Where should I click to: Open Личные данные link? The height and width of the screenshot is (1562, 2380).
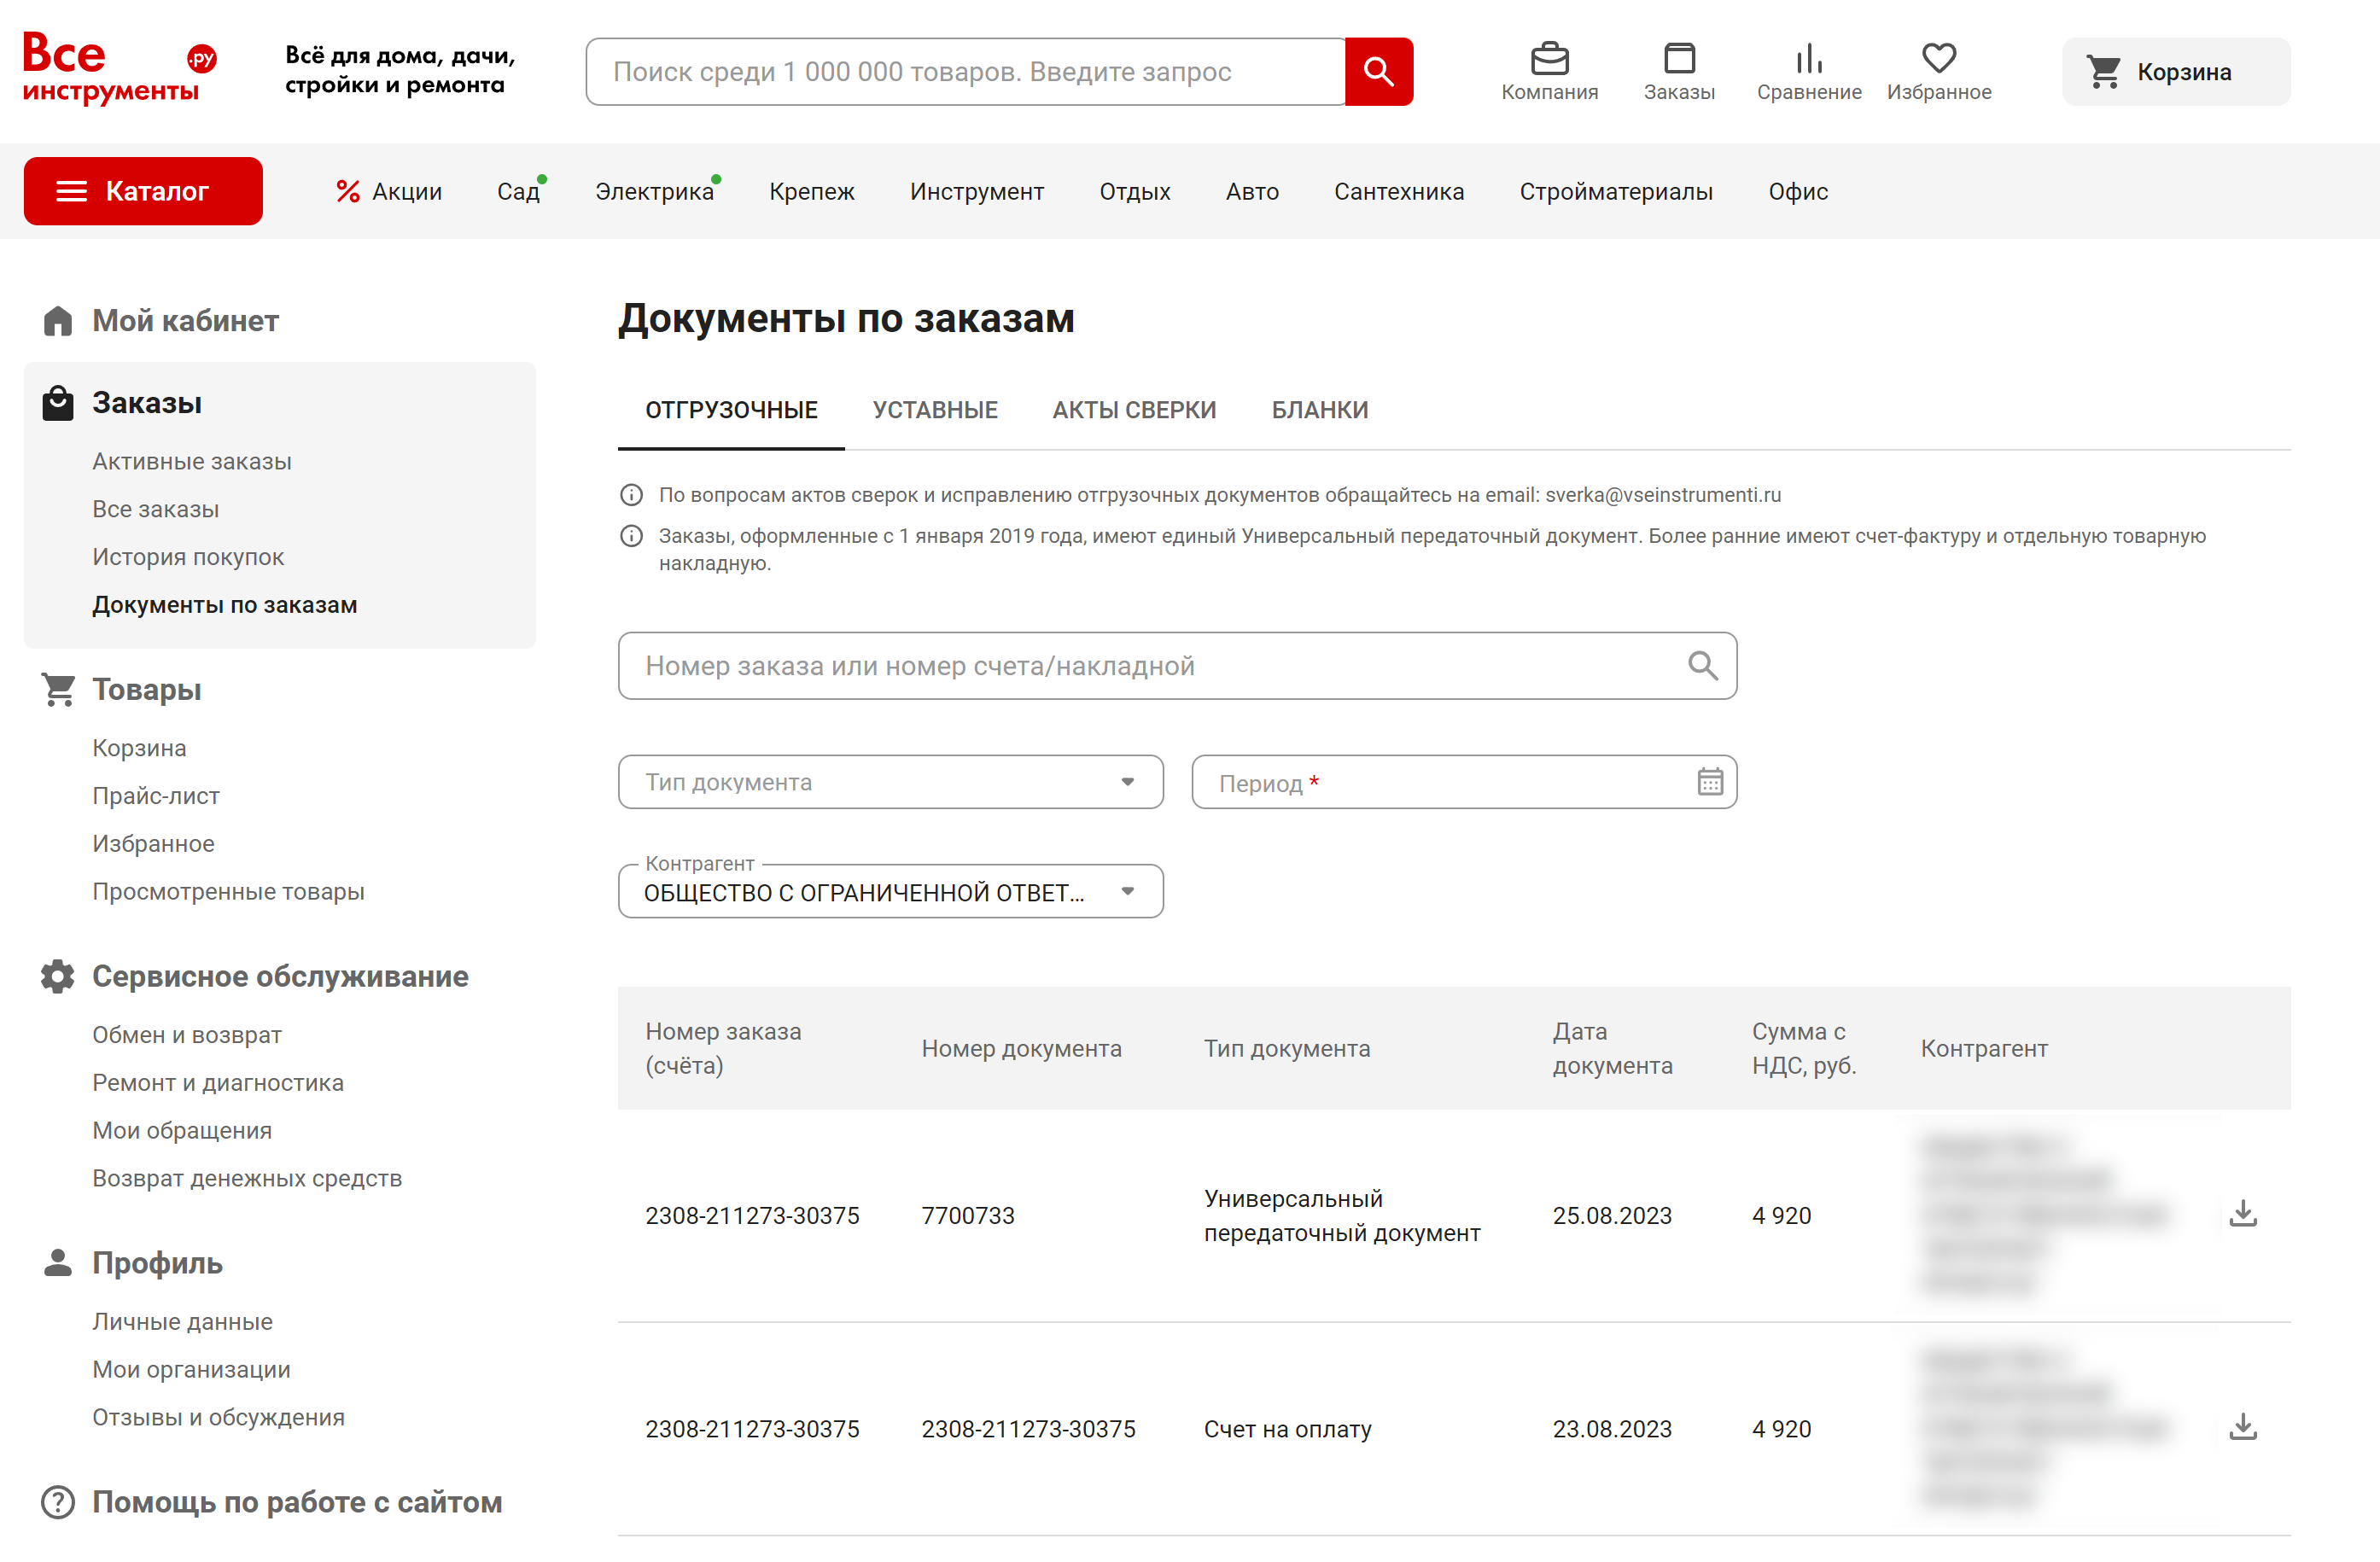(x=182, y=1322)
